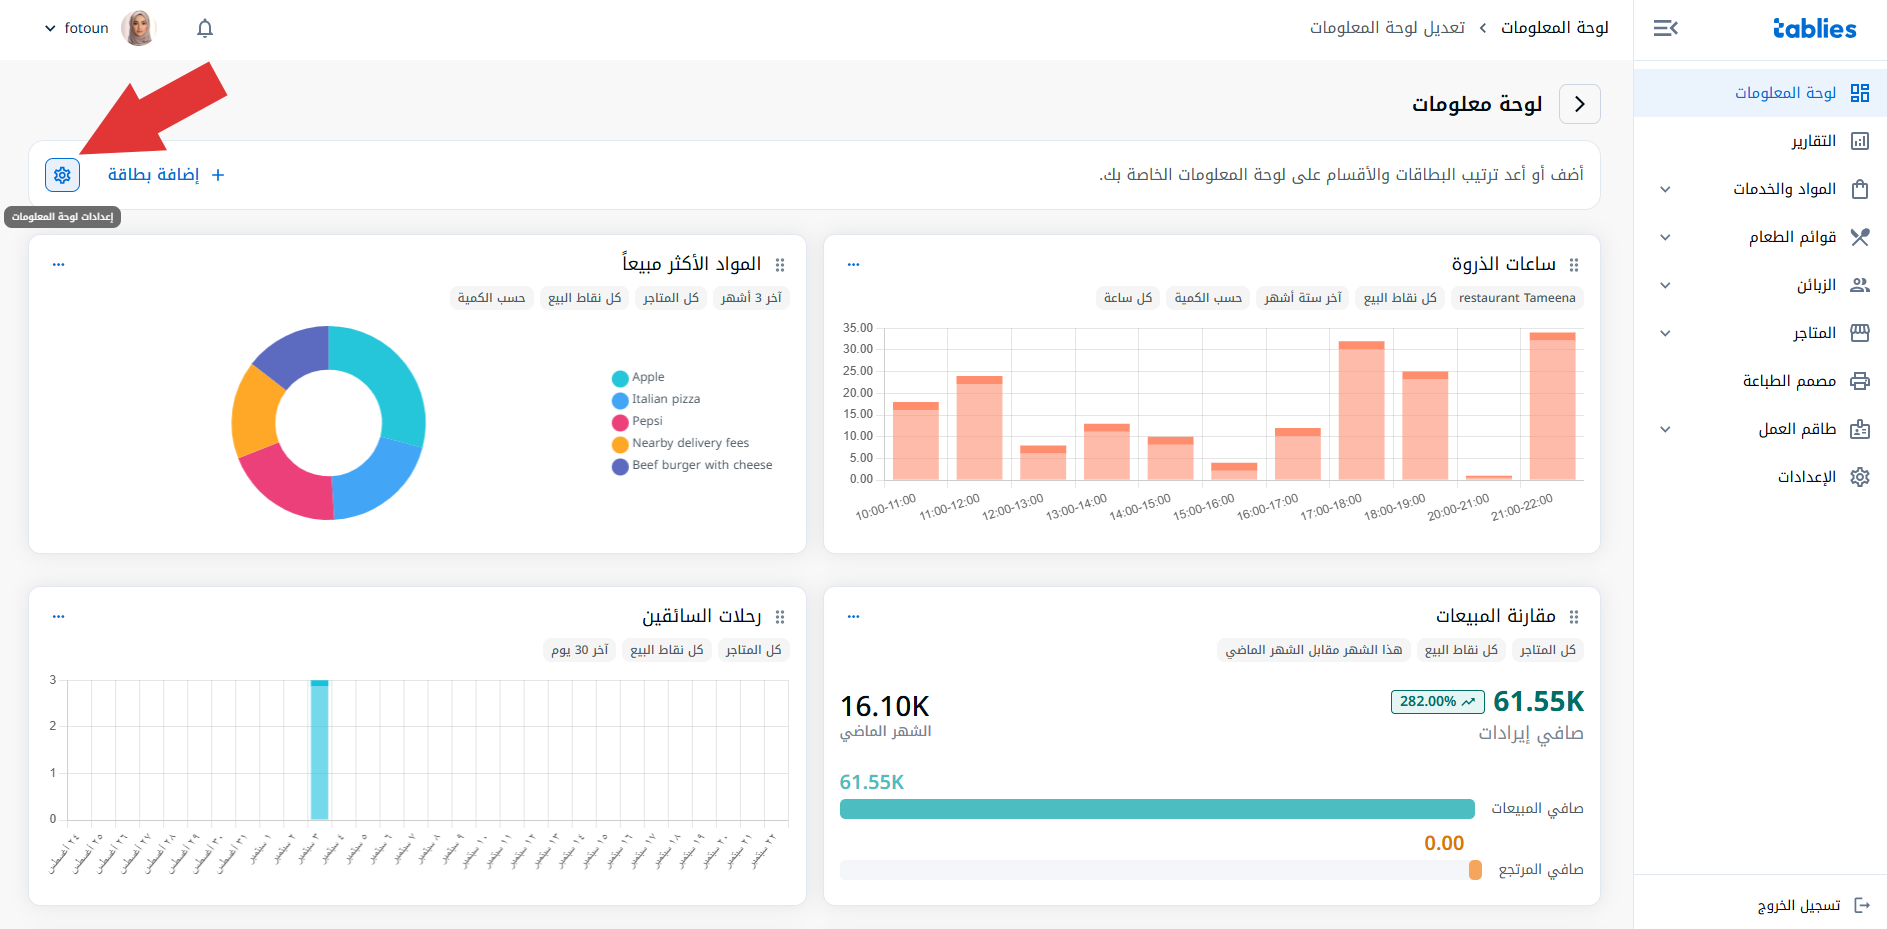This screenshot has height=929, width=1887.
Task: Grab drag handle of المواد الأكثر مبيعاً card
Action: (780, 265)
